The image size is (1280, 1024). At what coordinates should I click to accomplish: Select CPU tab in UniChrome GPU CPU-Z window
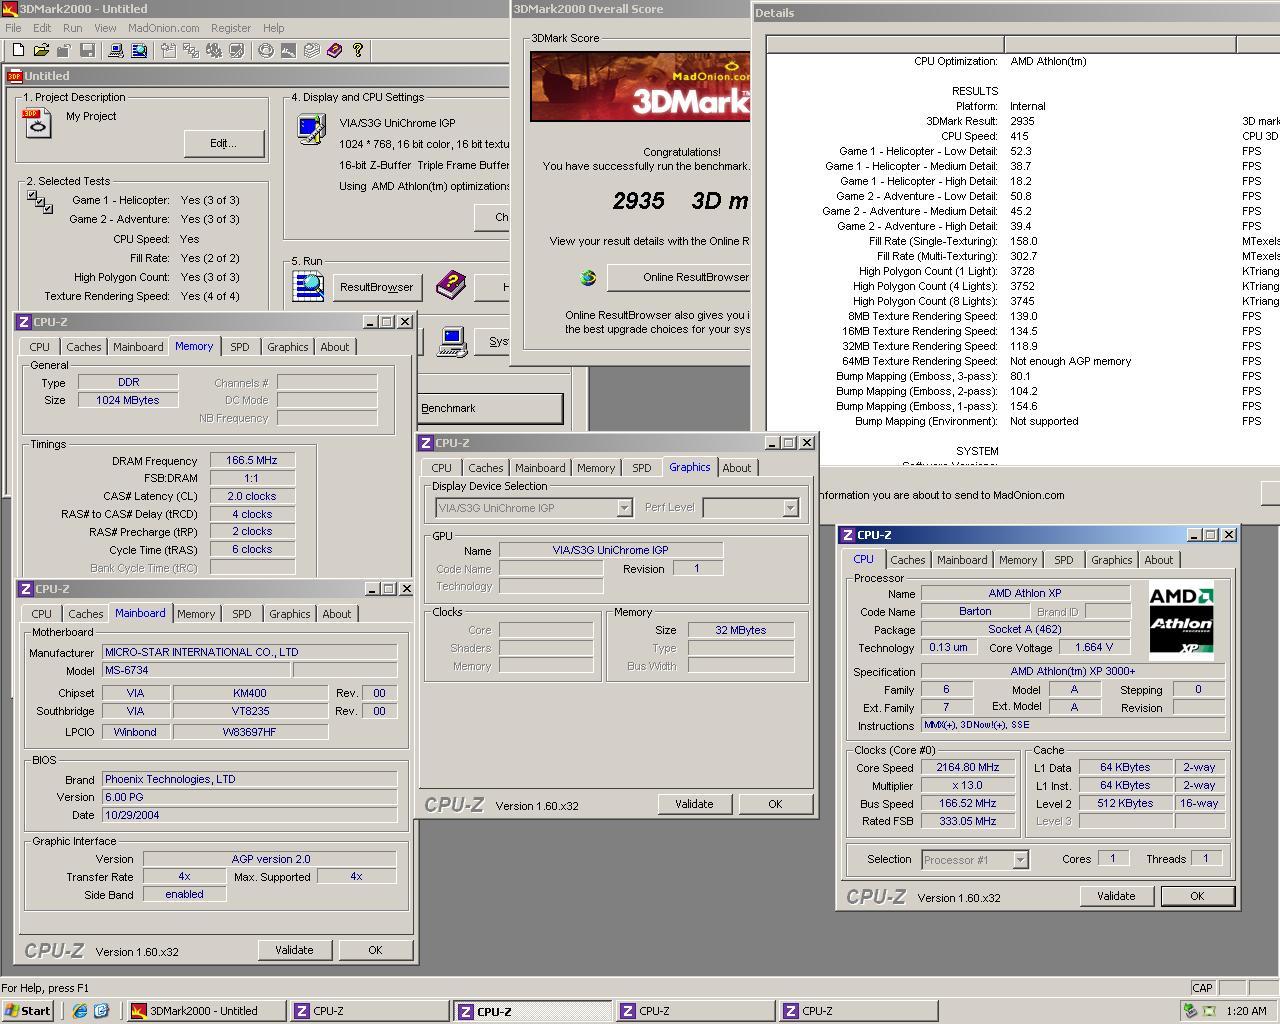pos(442,468)
